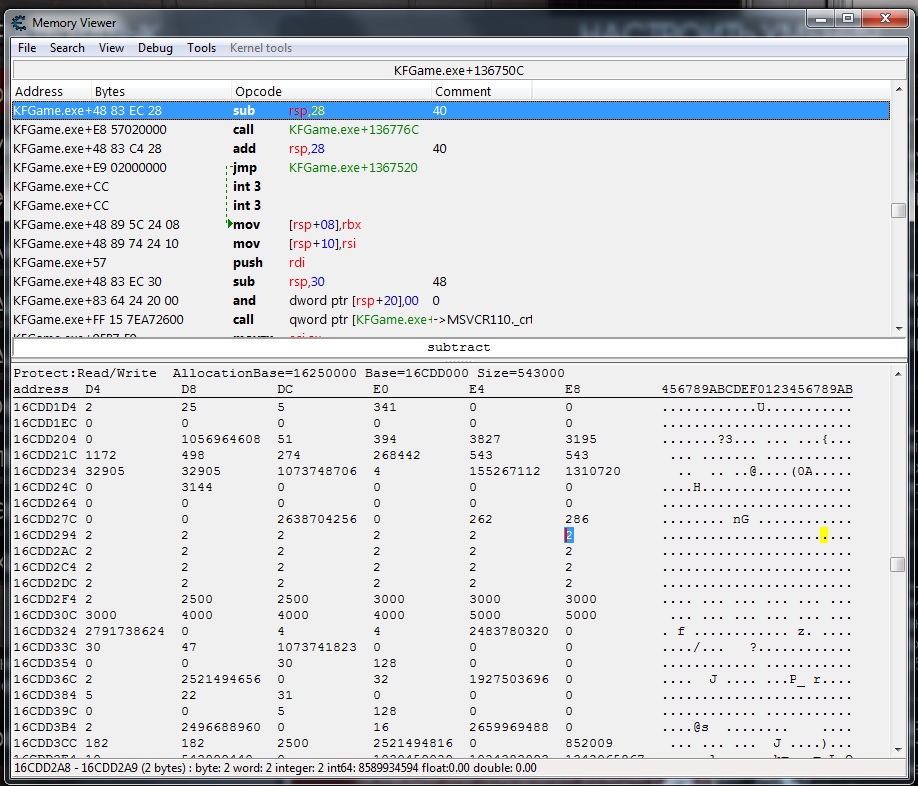Click the 'KFGame.exe+136750C' address header
918x786 pixels.
(459, 71)
